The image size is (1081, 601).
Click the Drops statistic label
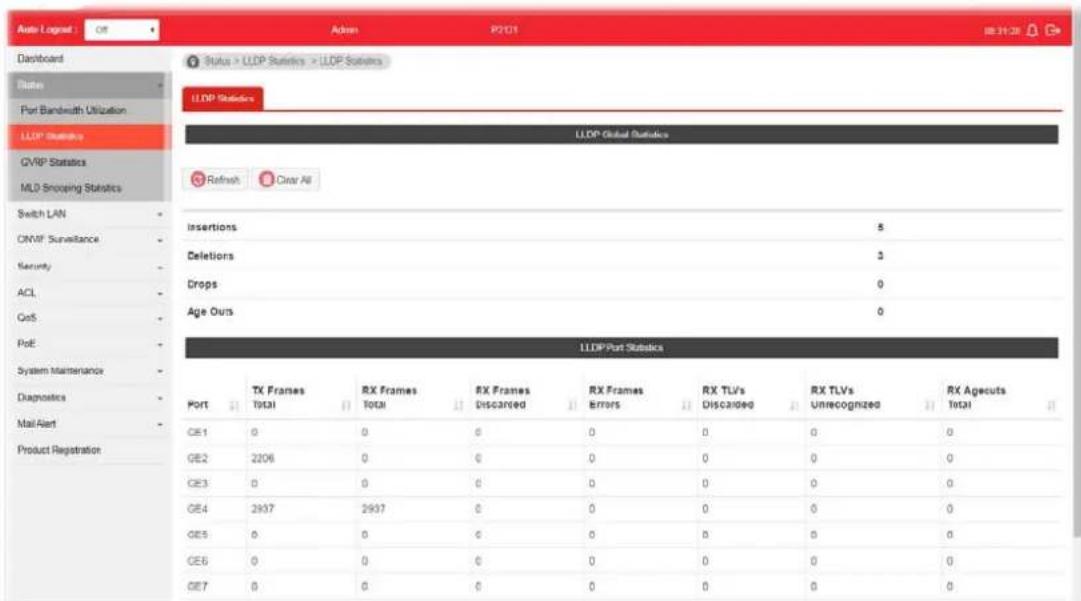[x=202, y=284]
